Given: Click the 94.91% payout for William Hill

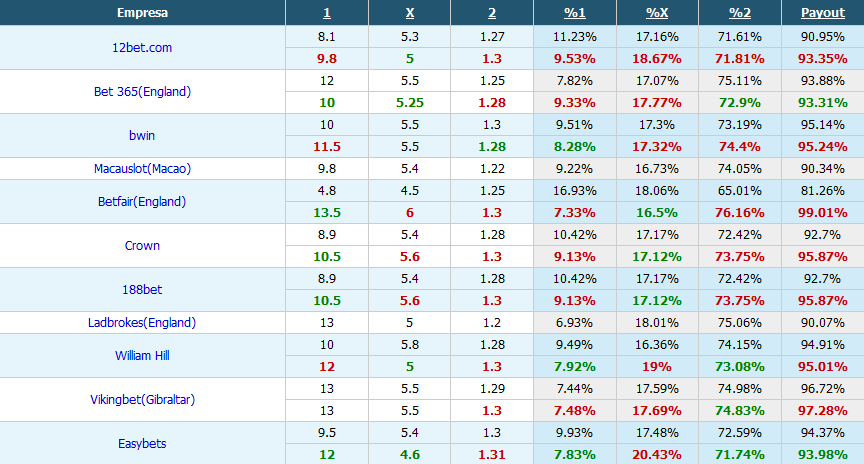Looking at the screenshot, I should click(823, 345).
